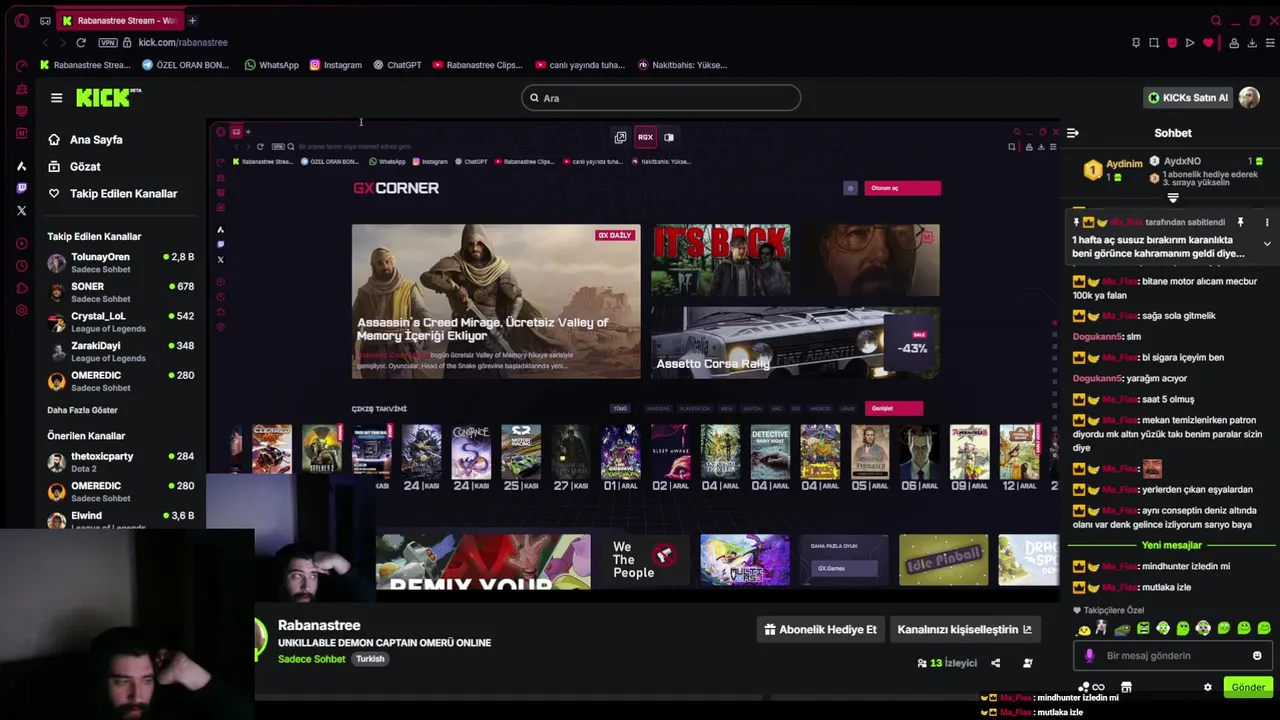Share the stream via share icon
1280x720 pixels.
point(995,663)
